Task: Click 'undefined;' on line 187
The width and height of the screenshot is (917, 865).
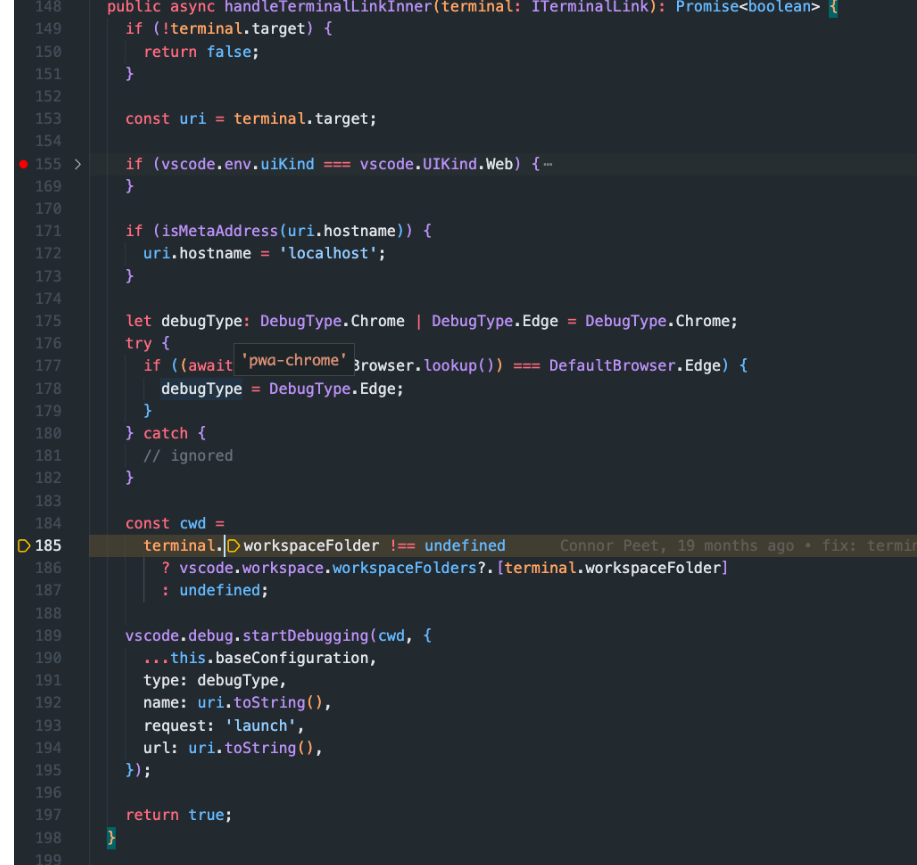Action: (223, 590)
